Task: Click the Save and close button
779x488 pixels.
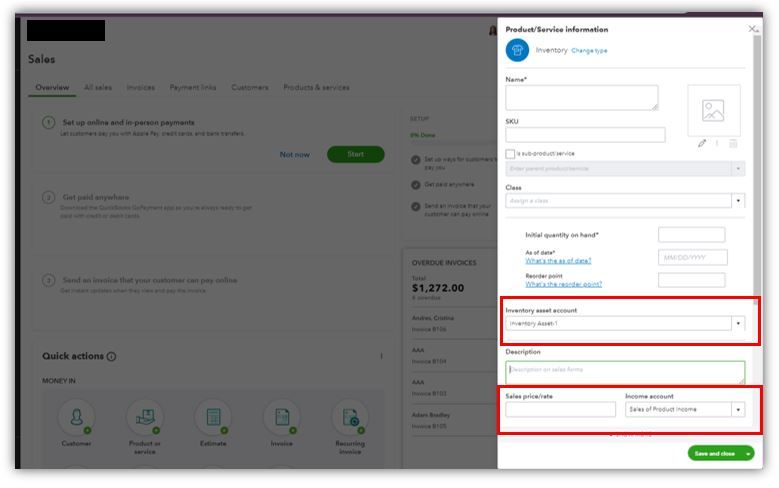Action: point(714,453)
